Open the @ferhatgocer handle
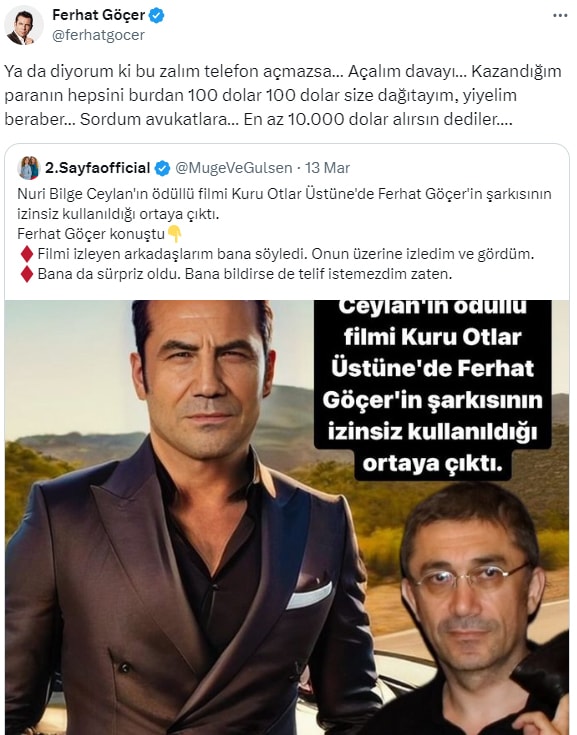 [98, 35]
